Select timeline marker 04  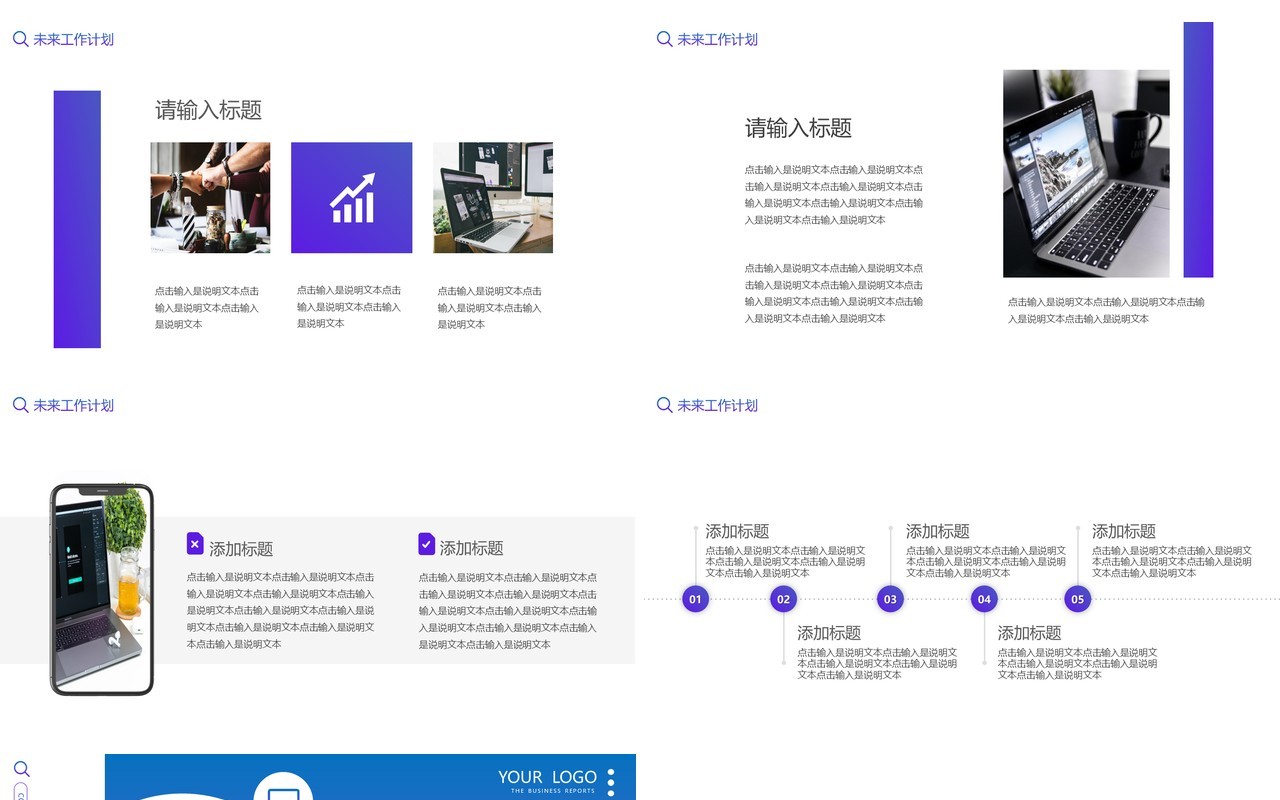(984, 600)
